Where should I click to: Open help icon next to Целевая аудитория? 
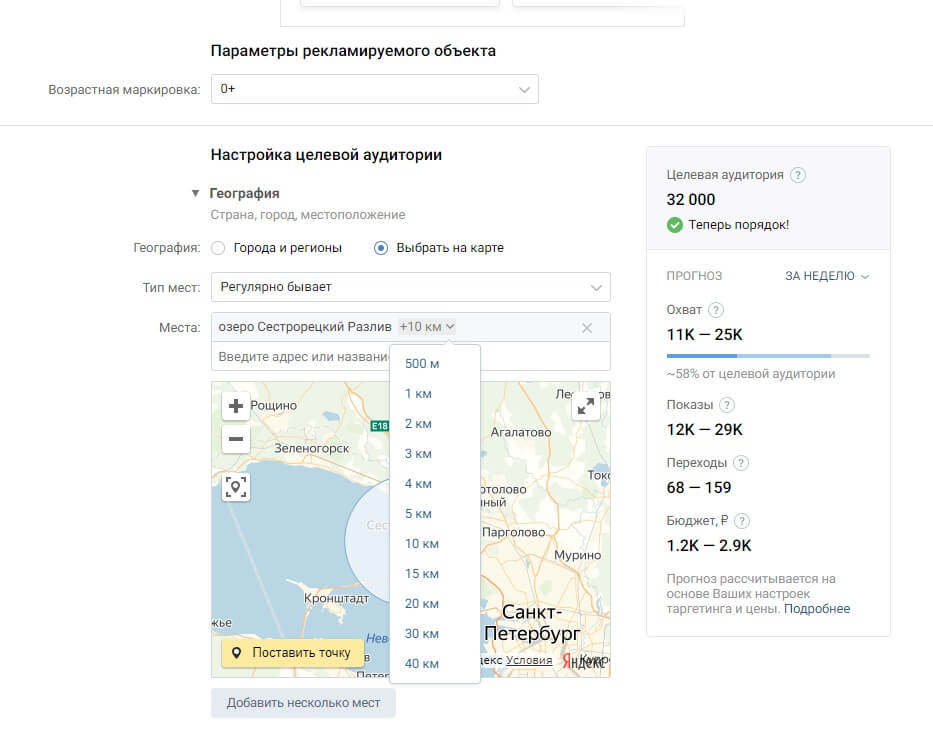(797, 175)
